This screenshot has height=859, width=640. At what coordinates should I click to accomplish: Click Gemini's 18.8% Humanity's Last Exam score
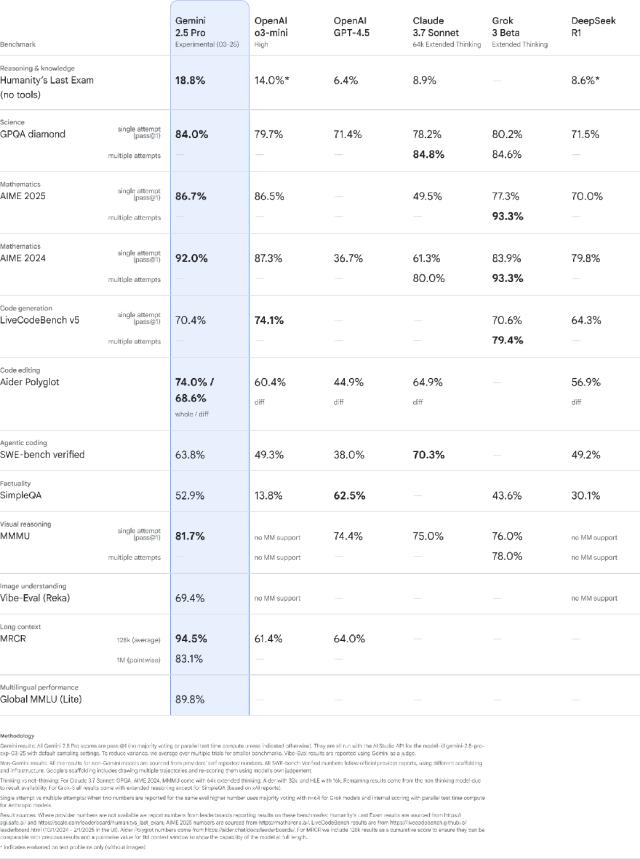tap(190, 81)
